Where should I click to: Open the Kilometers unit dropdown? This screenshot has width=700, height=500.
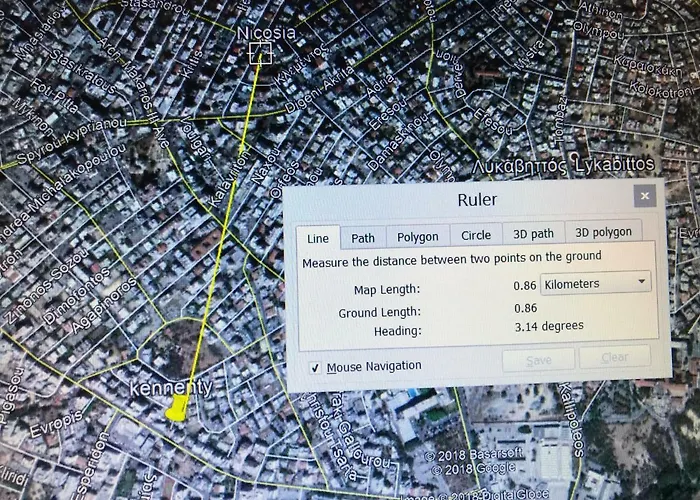click(596, 284)
